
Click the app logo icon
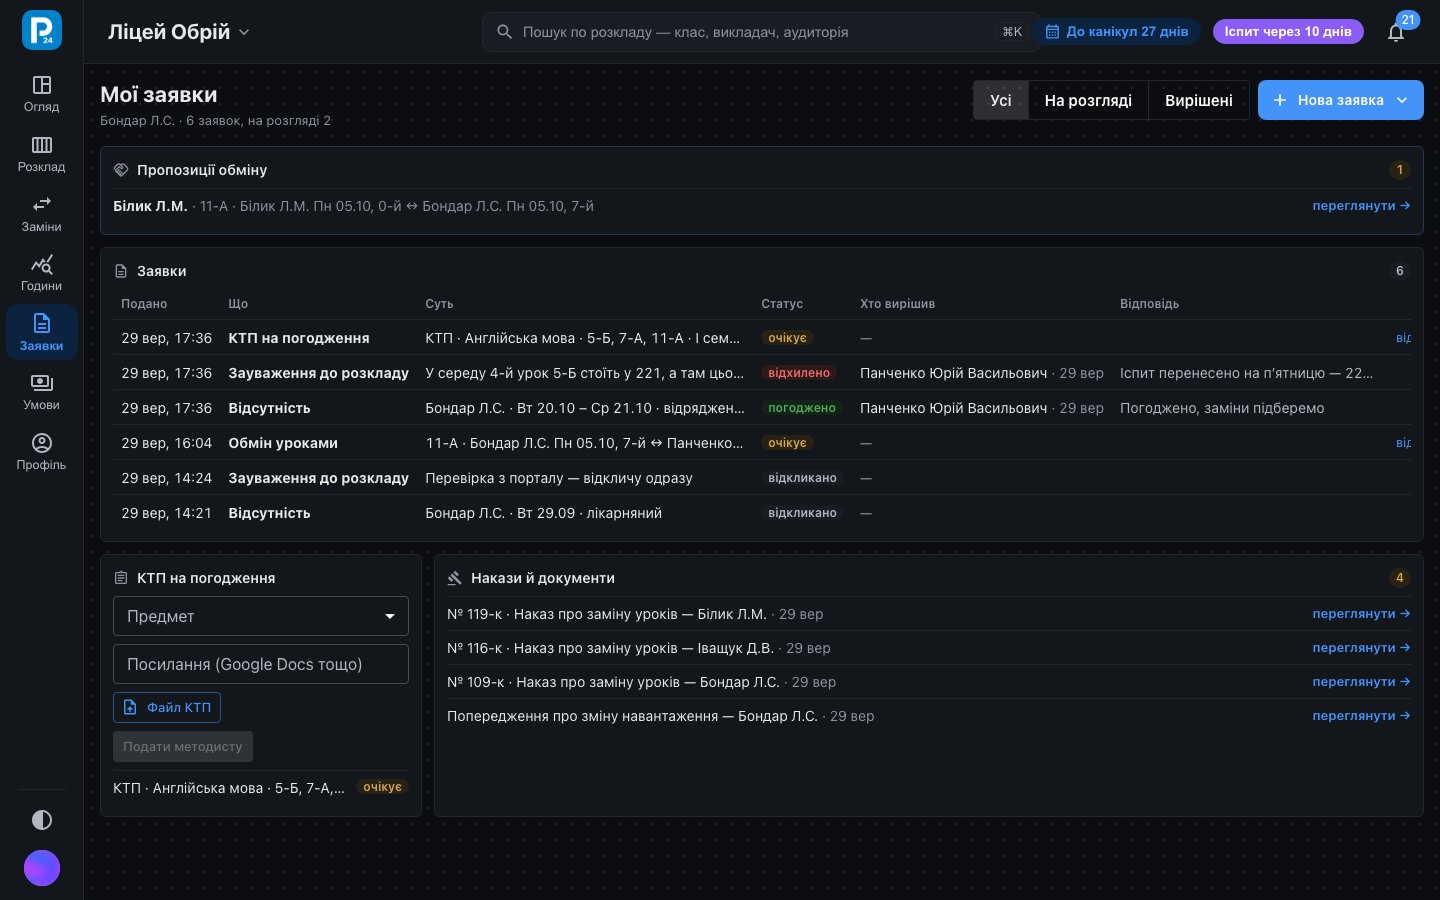42,30
